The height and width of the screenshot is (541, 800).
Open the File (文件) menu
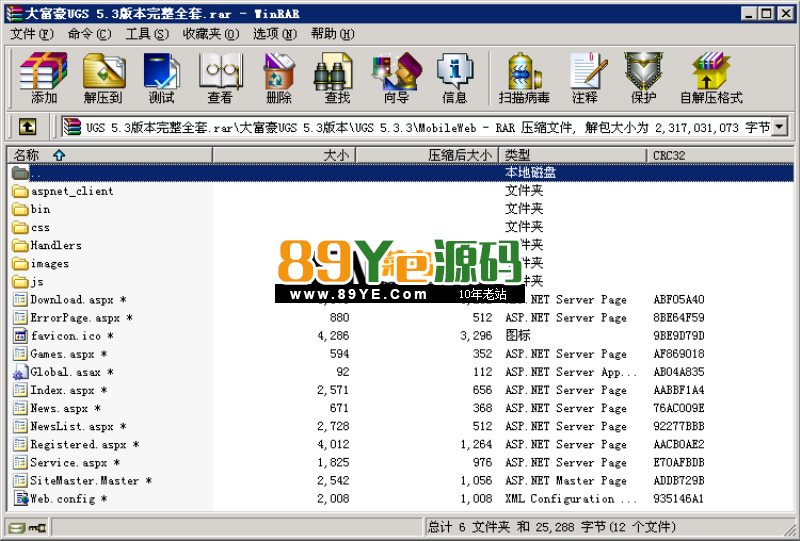point(32,34)
